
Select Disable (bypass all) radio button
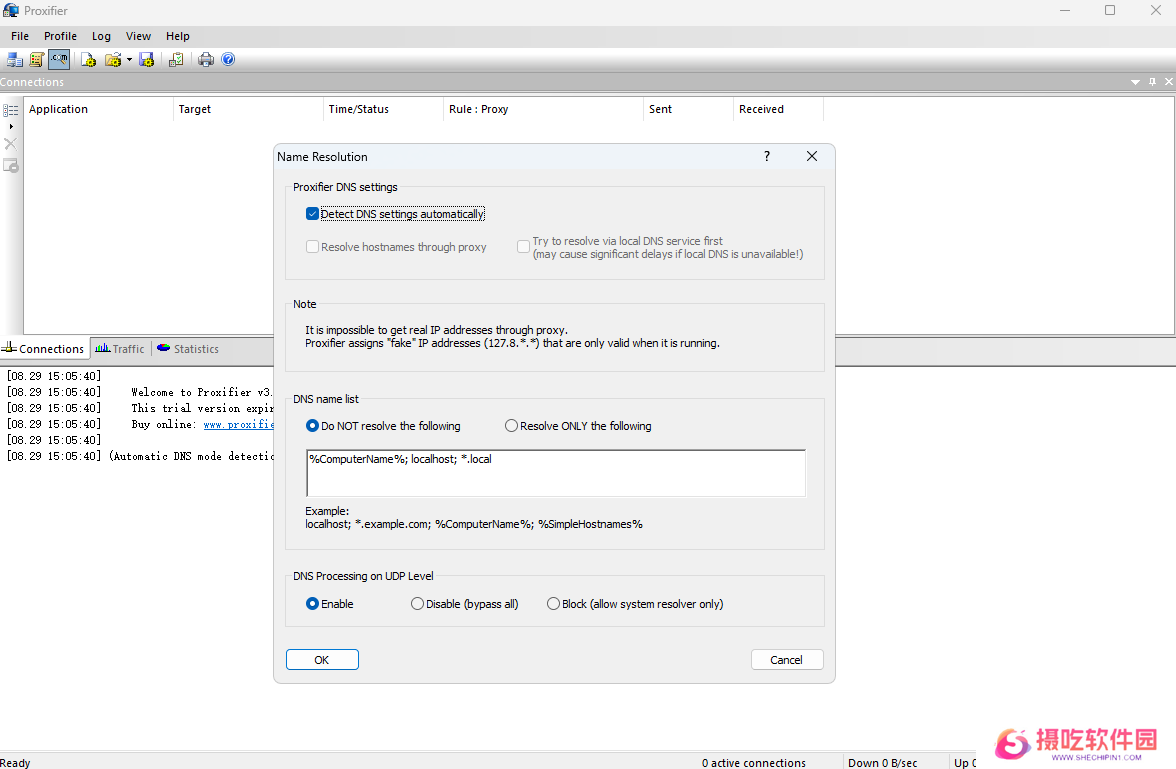click(x=418, y=604)
